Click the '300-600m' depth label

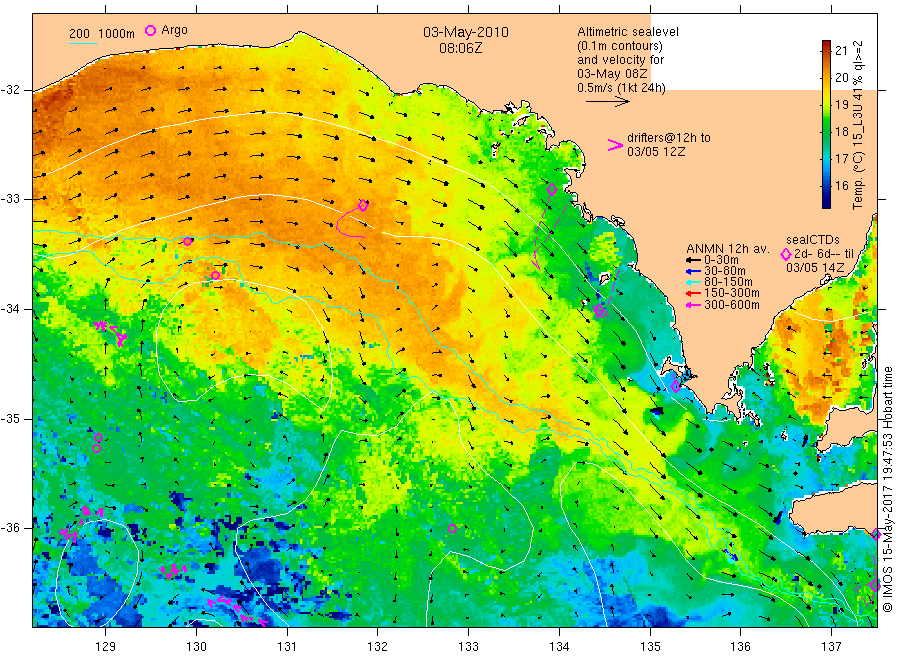[732, 305]
